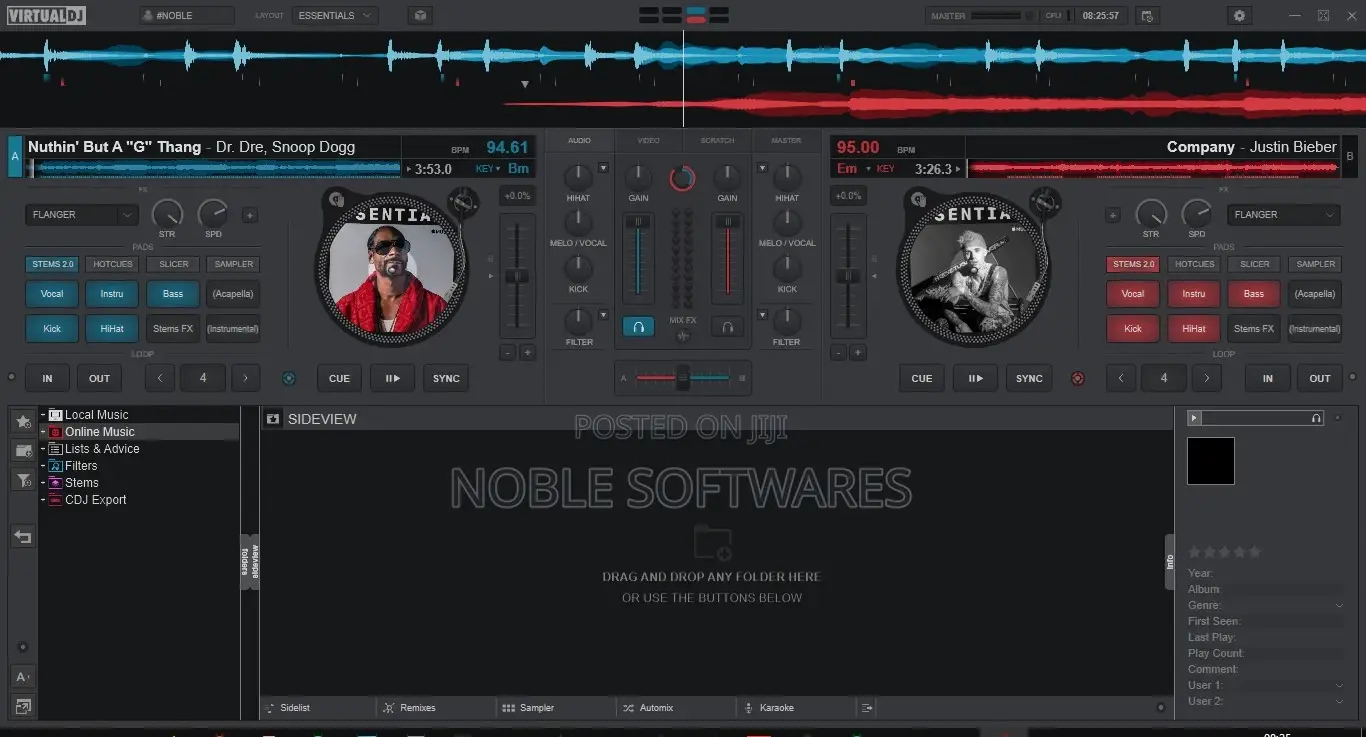This screenshot has height=737, width=1366.
Task: Select HOTCUES pad mode on deck A
Action: coord(112,264)
